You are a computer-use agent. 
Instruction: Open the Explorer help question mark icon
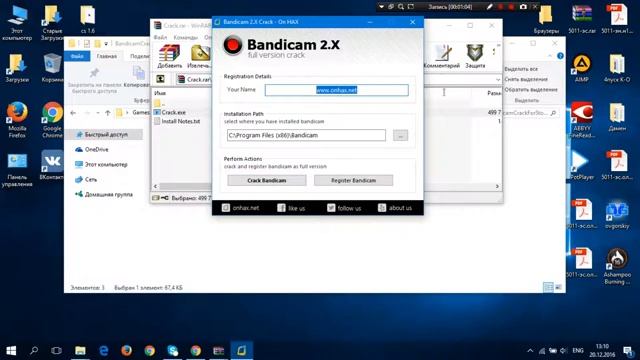(x=560, y=56)
